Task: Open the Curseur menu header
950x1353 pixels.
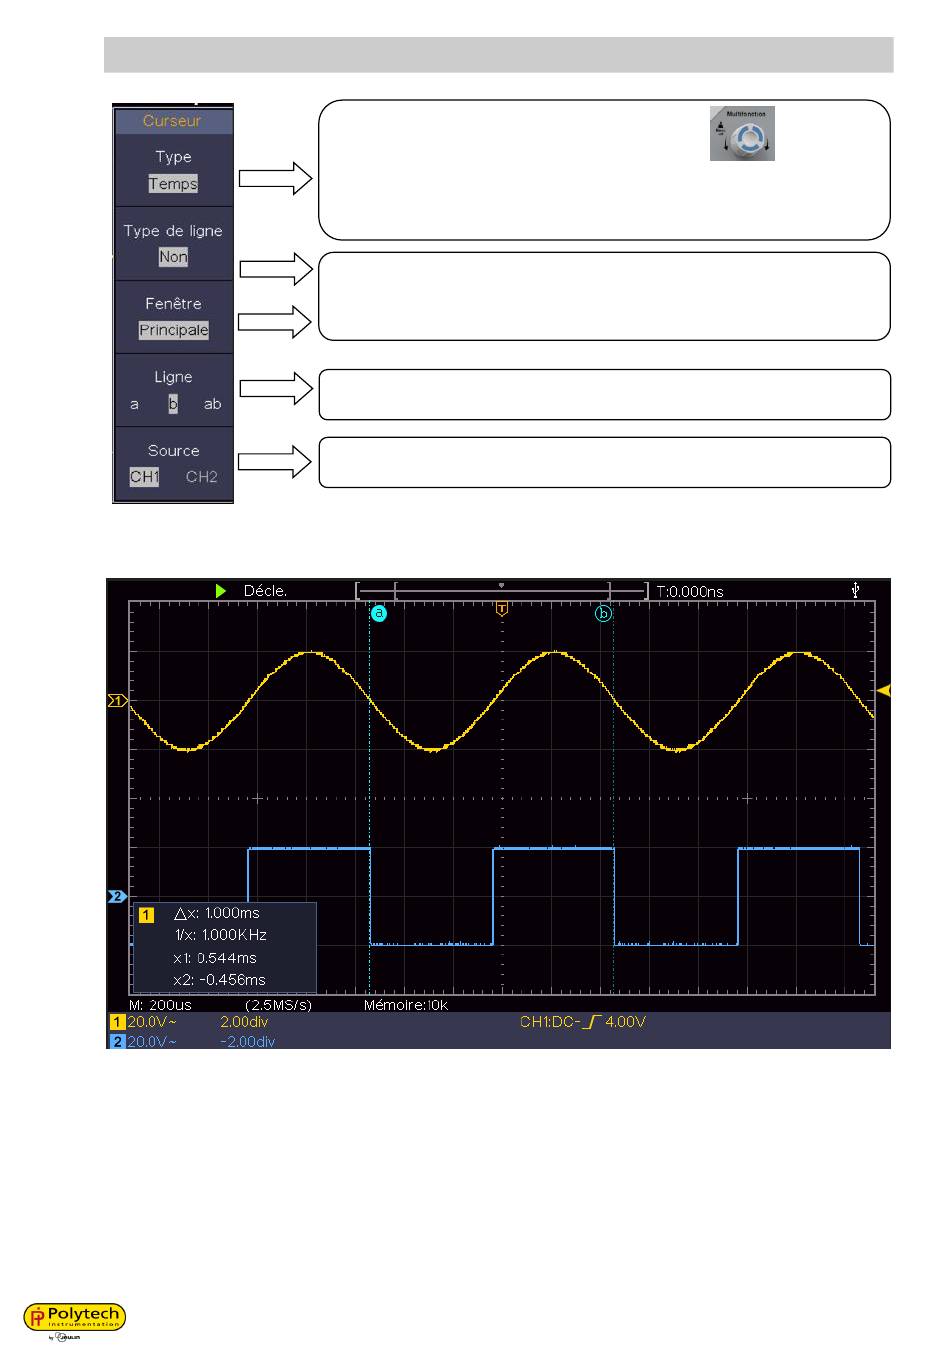Action: coord(172,121)
